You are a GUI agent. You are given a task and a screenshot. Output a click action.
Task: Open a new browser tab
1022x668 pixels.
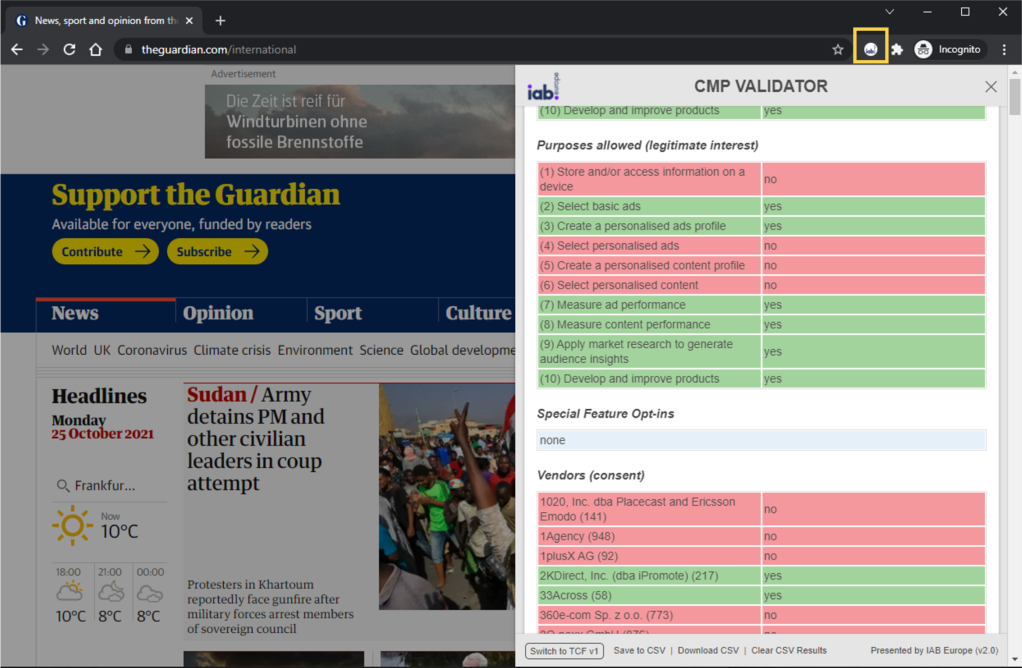click(x=220, y=20)
